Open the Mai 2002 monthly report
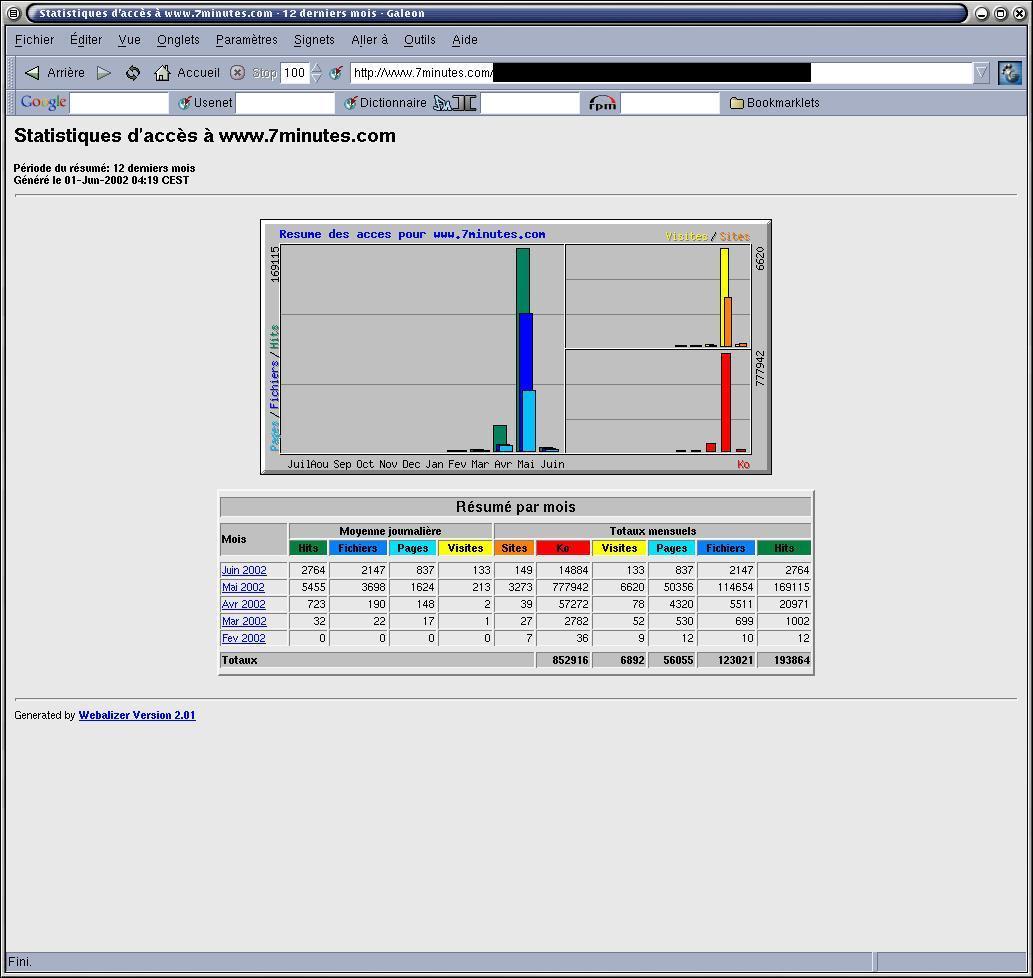The image size is (1033, 978). point(243,587)
